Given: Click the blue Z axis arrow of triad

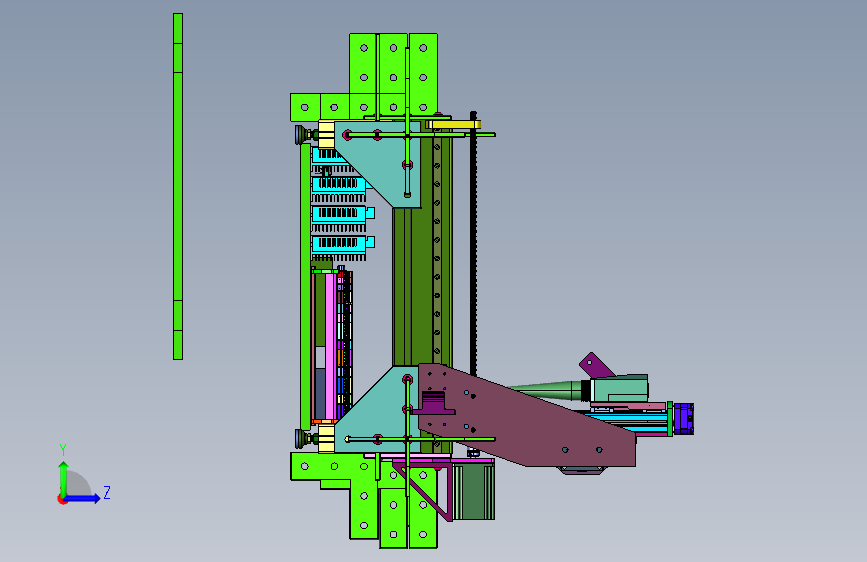Looking at the screenshot, I should click(x=83, y=498).
